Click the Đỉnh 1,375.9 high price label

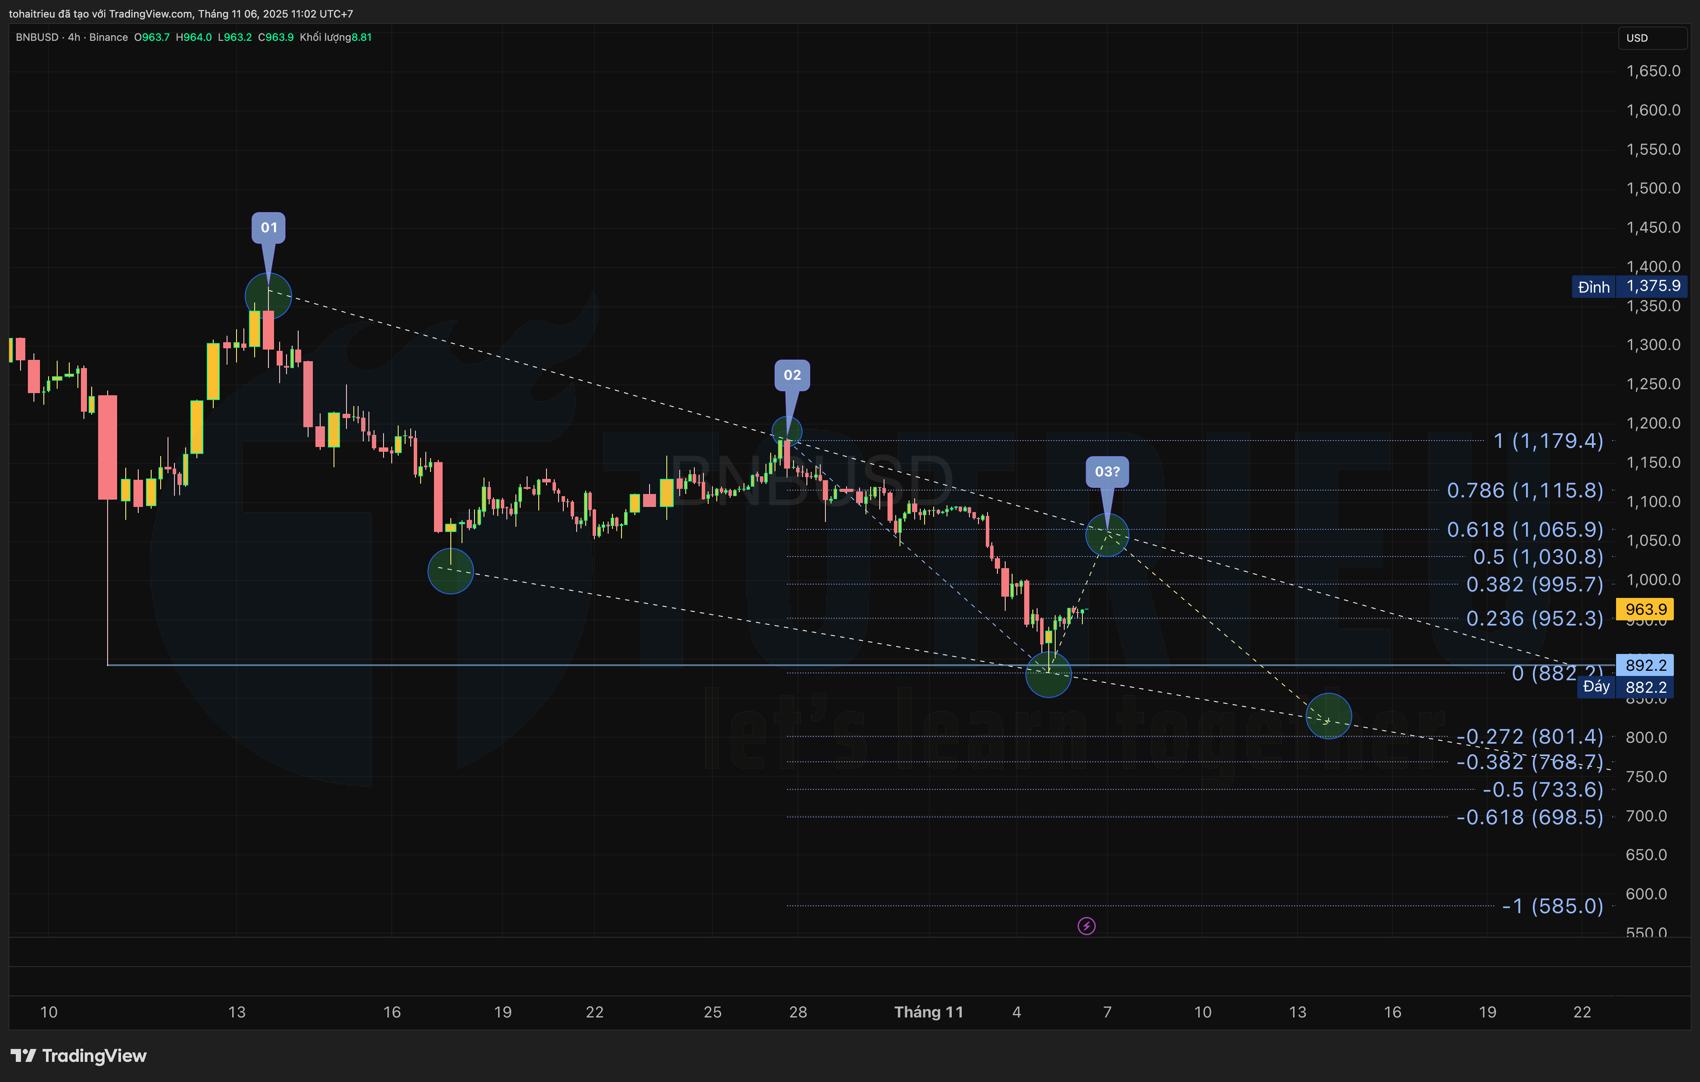(1629, 286)
